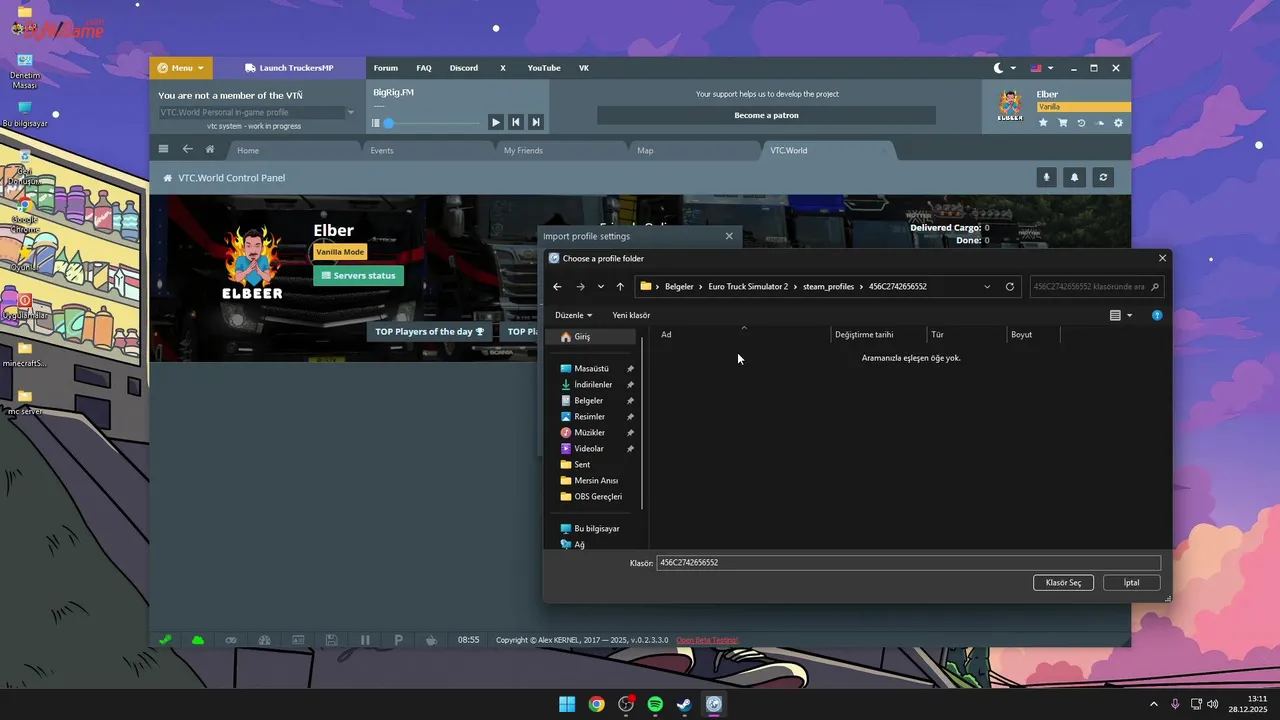1280x720 pixels.
Task: Click steam_profiles in the address path
Action: click(828, 287)
